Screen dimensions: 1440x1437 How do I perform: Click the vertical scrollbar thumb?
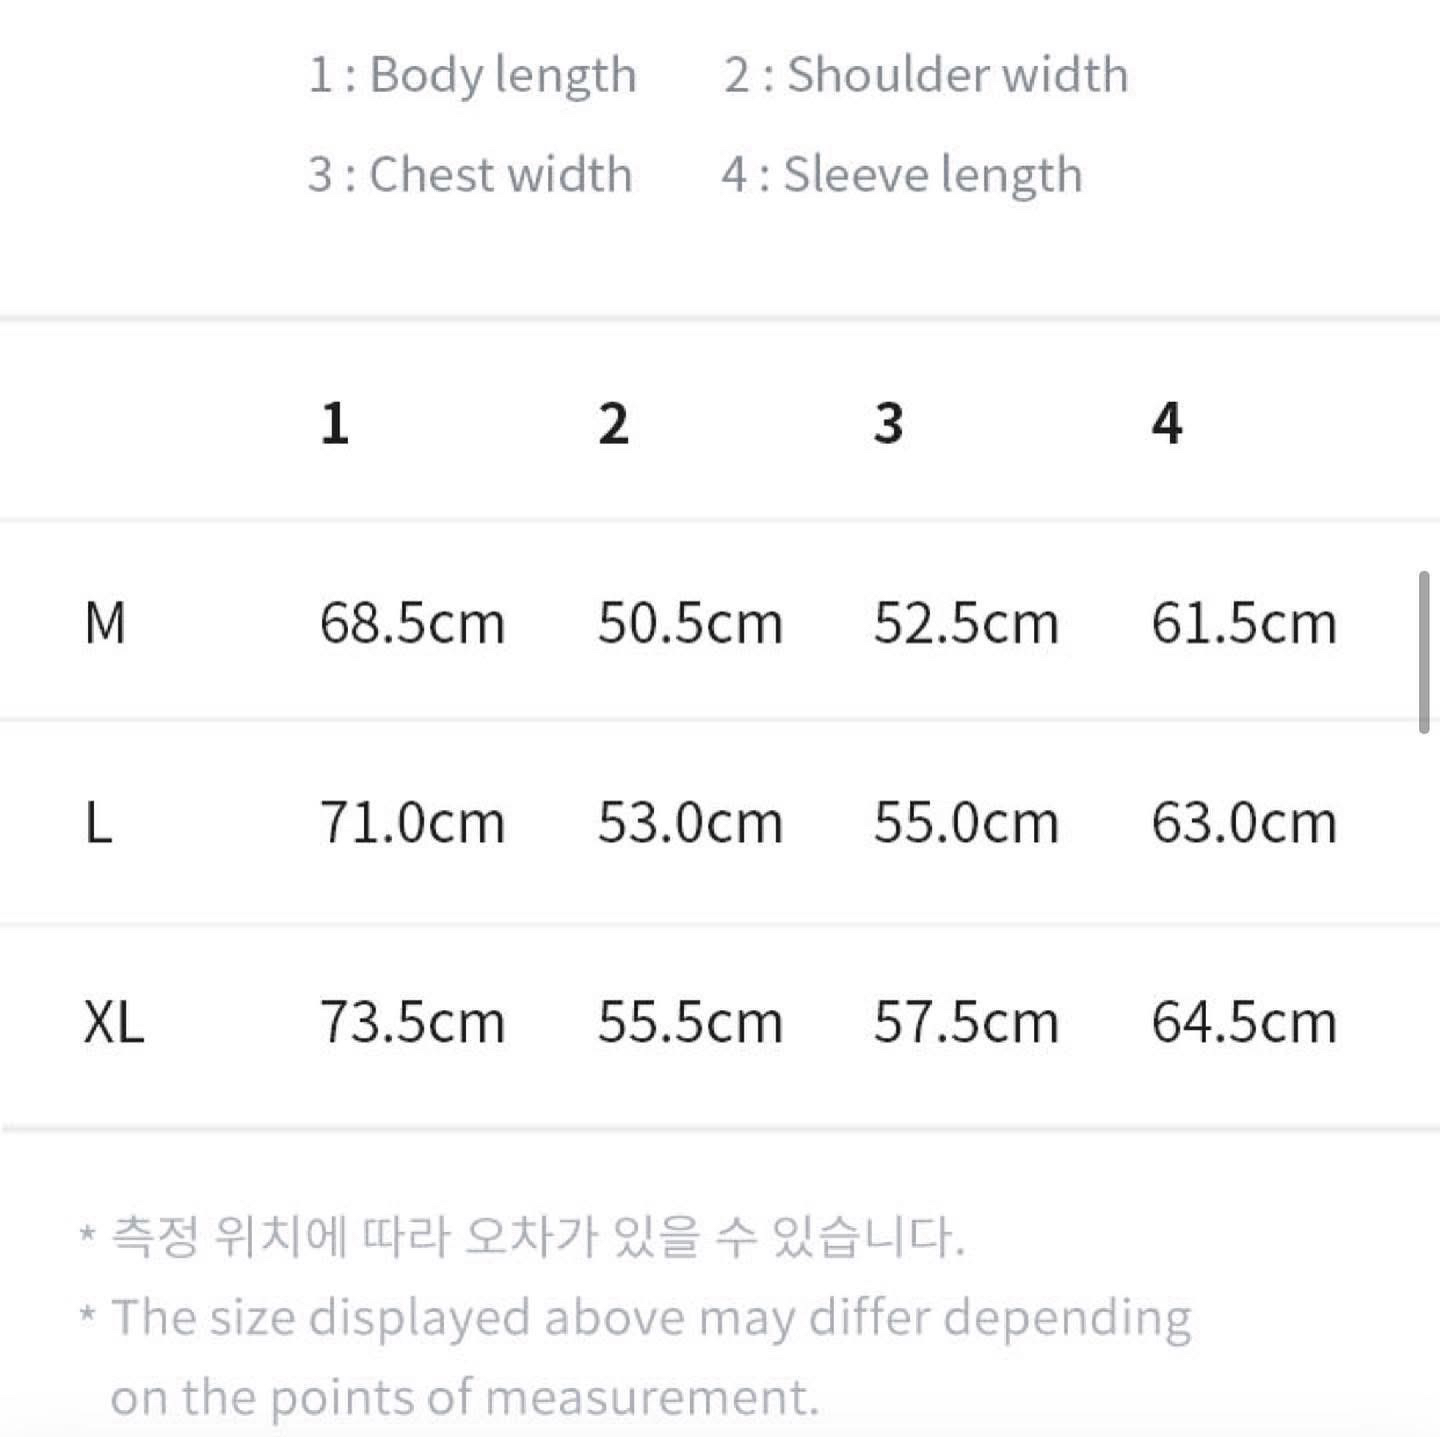point(1424,653)
